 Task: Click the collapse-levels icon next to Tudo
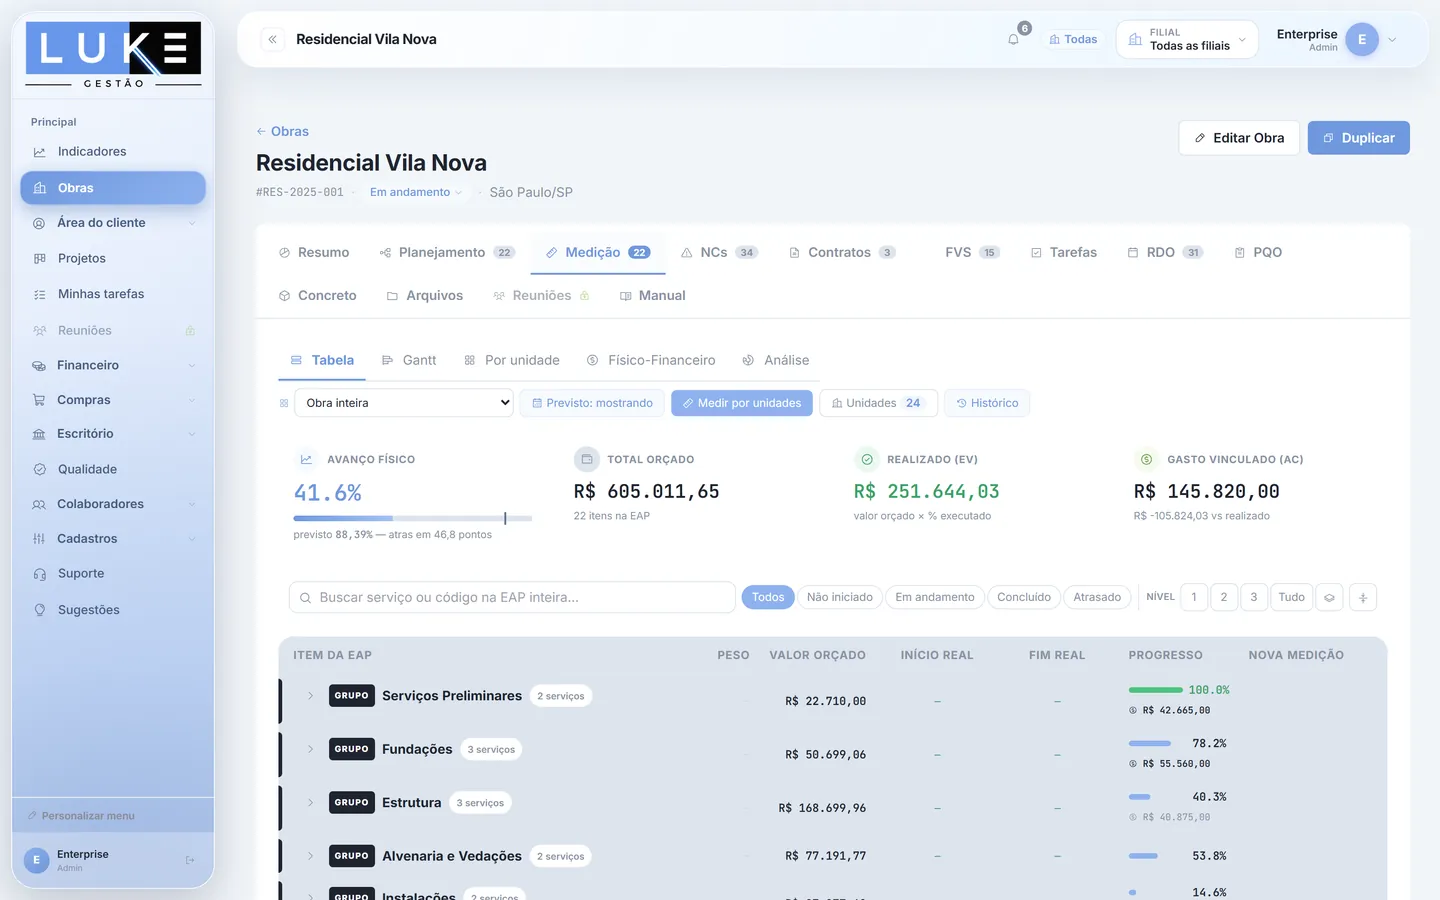1329,597
